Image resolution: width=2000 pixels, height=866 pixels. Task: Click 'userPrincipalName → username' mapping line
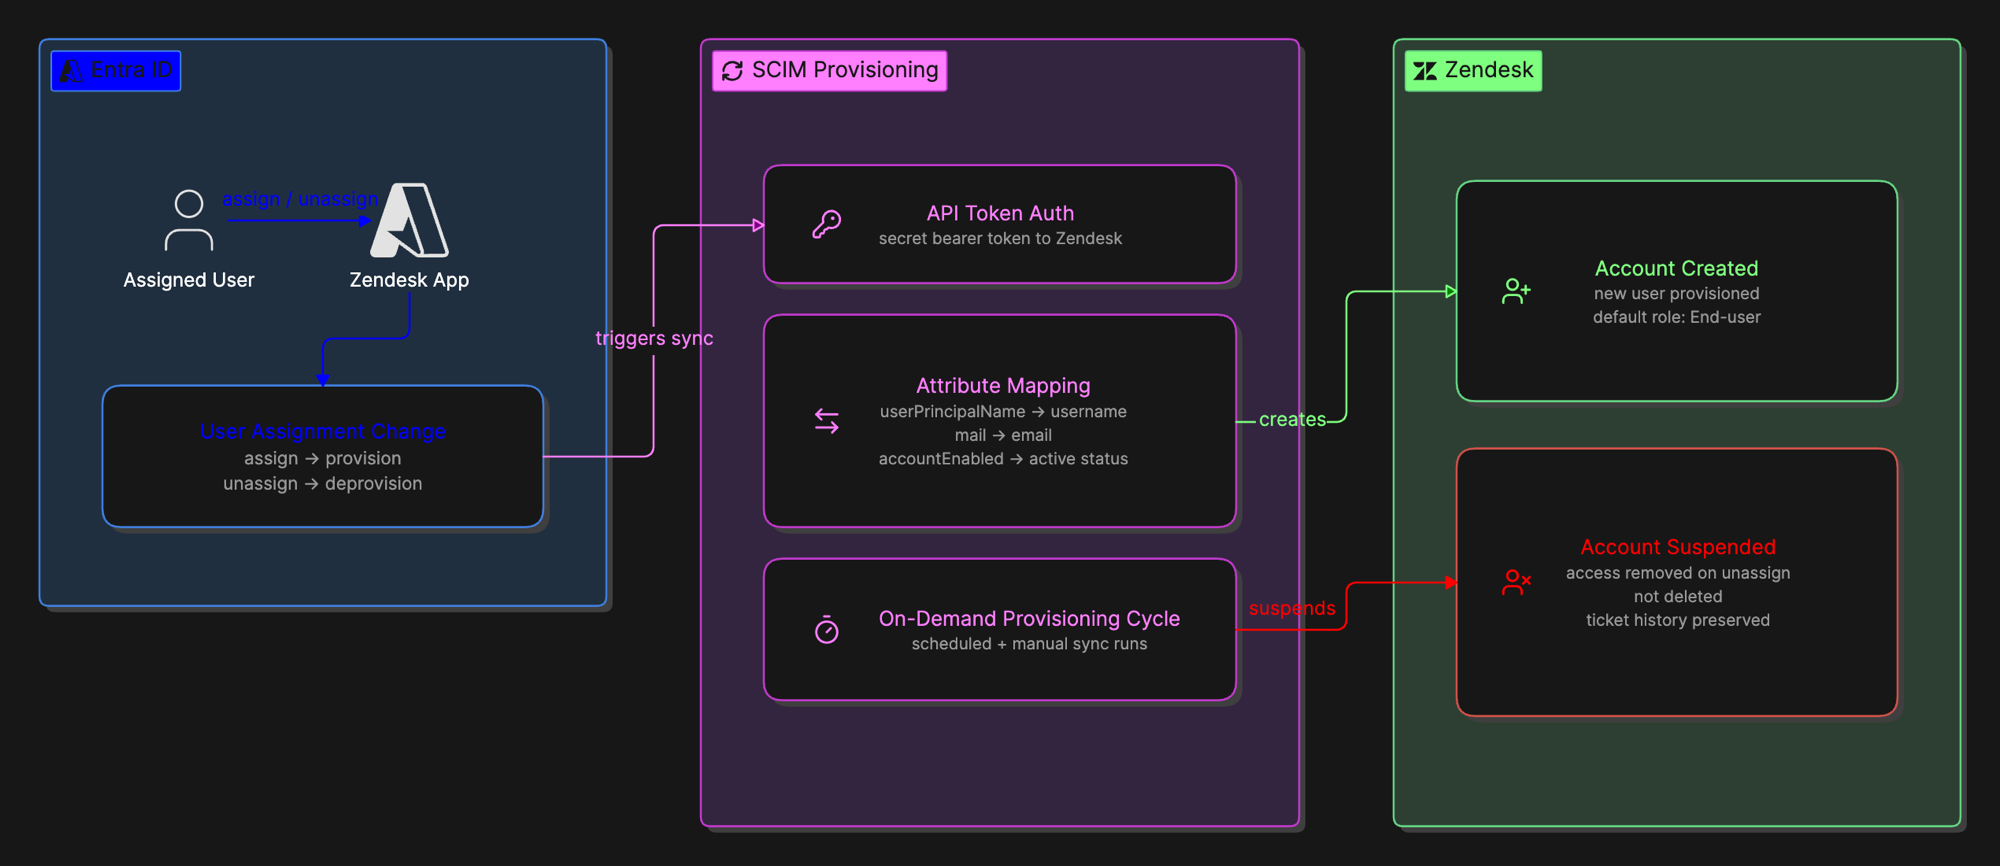point(1003,412)
